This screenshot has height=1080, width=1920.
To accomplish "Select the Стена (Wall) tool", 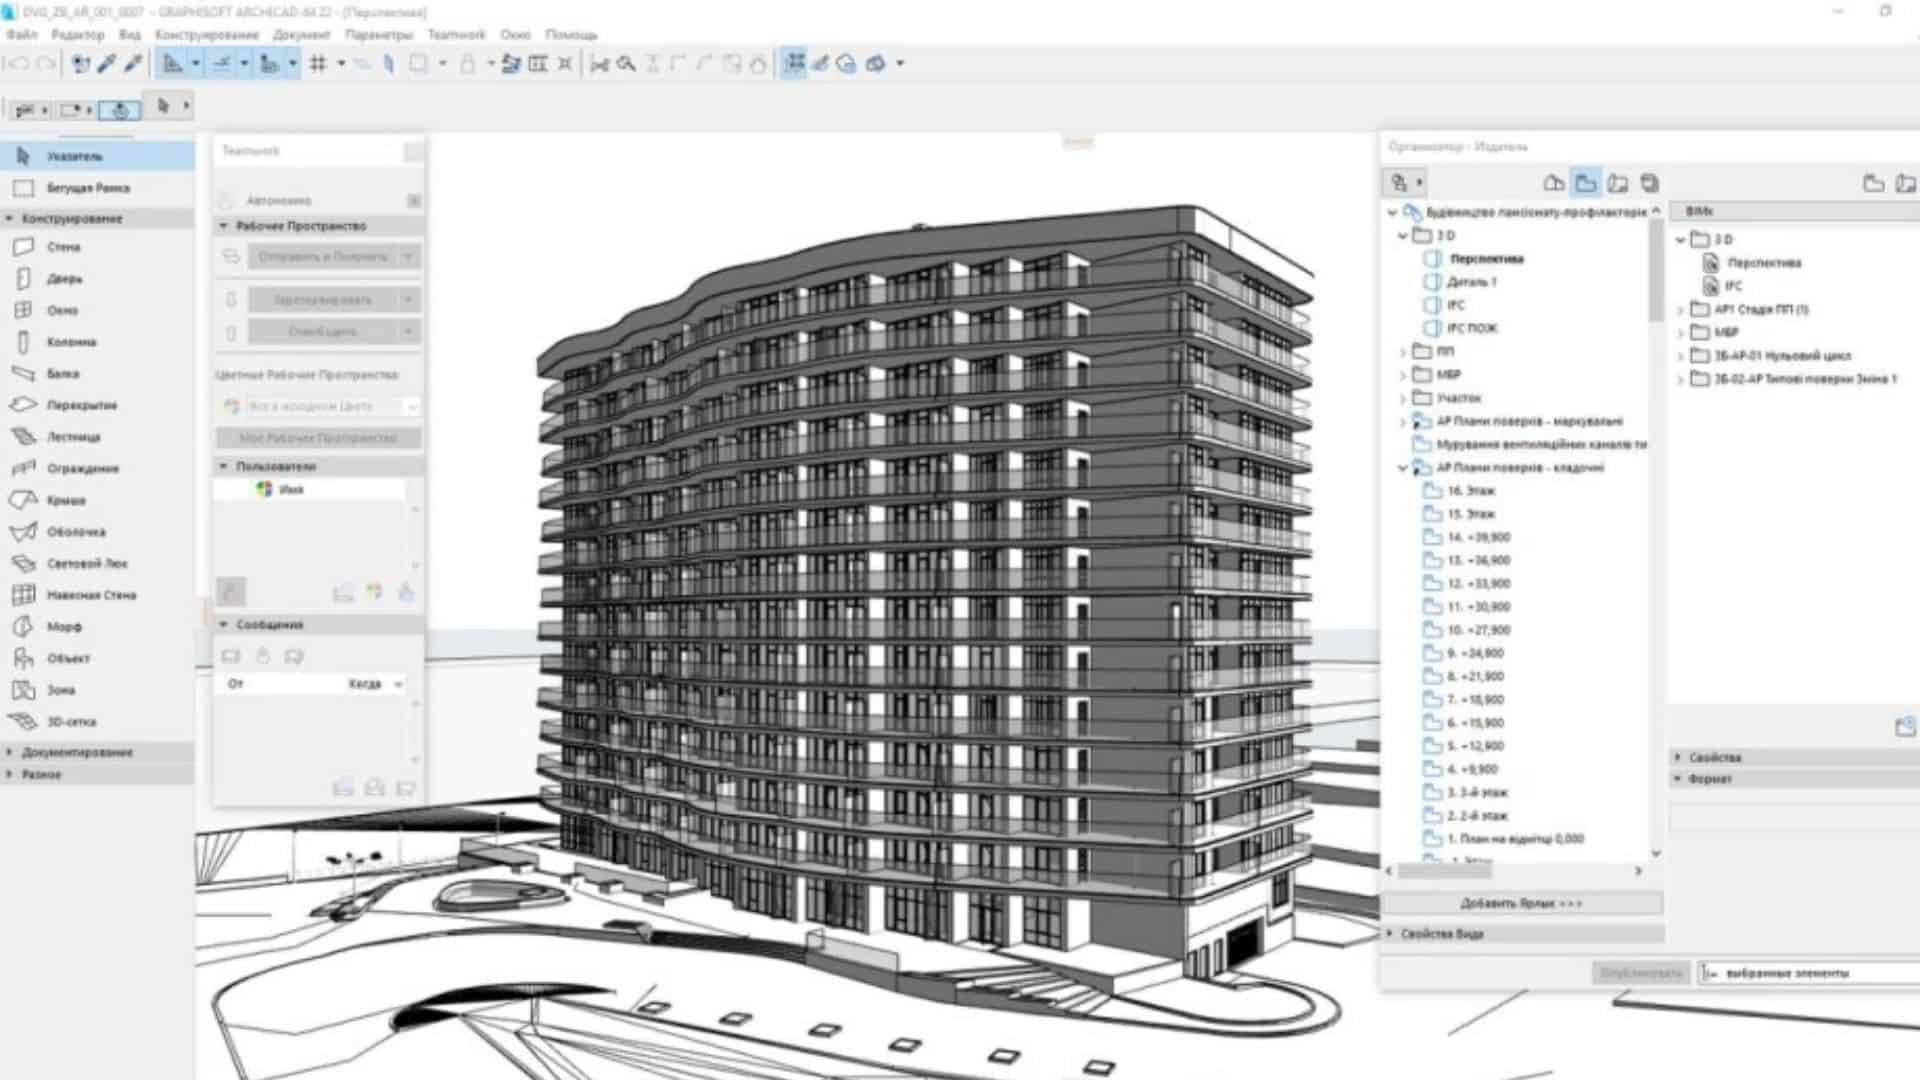I will tap(62, 247).
